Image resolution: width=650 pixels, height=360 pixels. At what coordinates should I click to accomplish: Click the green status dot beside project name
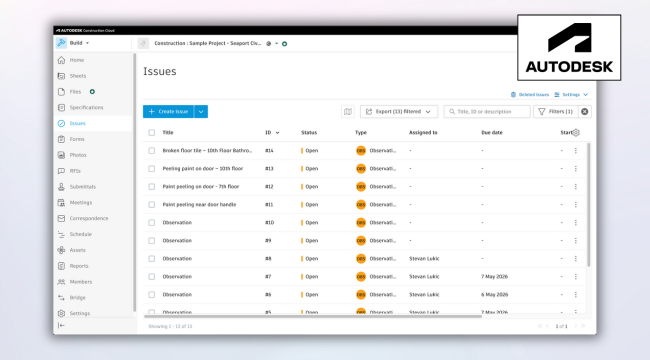tap(284, 44)
